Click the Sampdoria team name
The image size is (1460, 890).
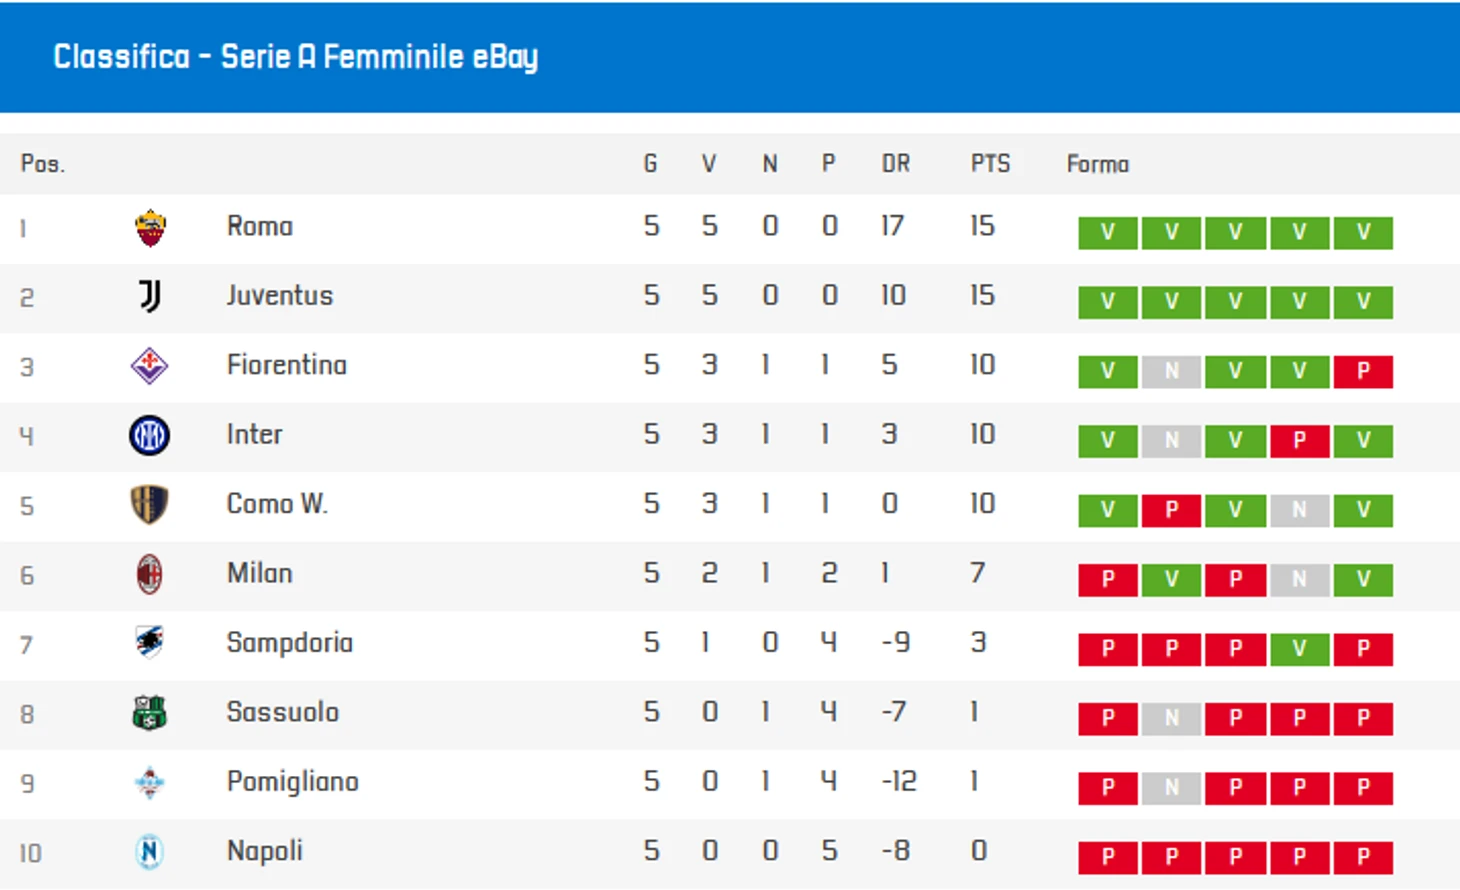tap(290, 642)
